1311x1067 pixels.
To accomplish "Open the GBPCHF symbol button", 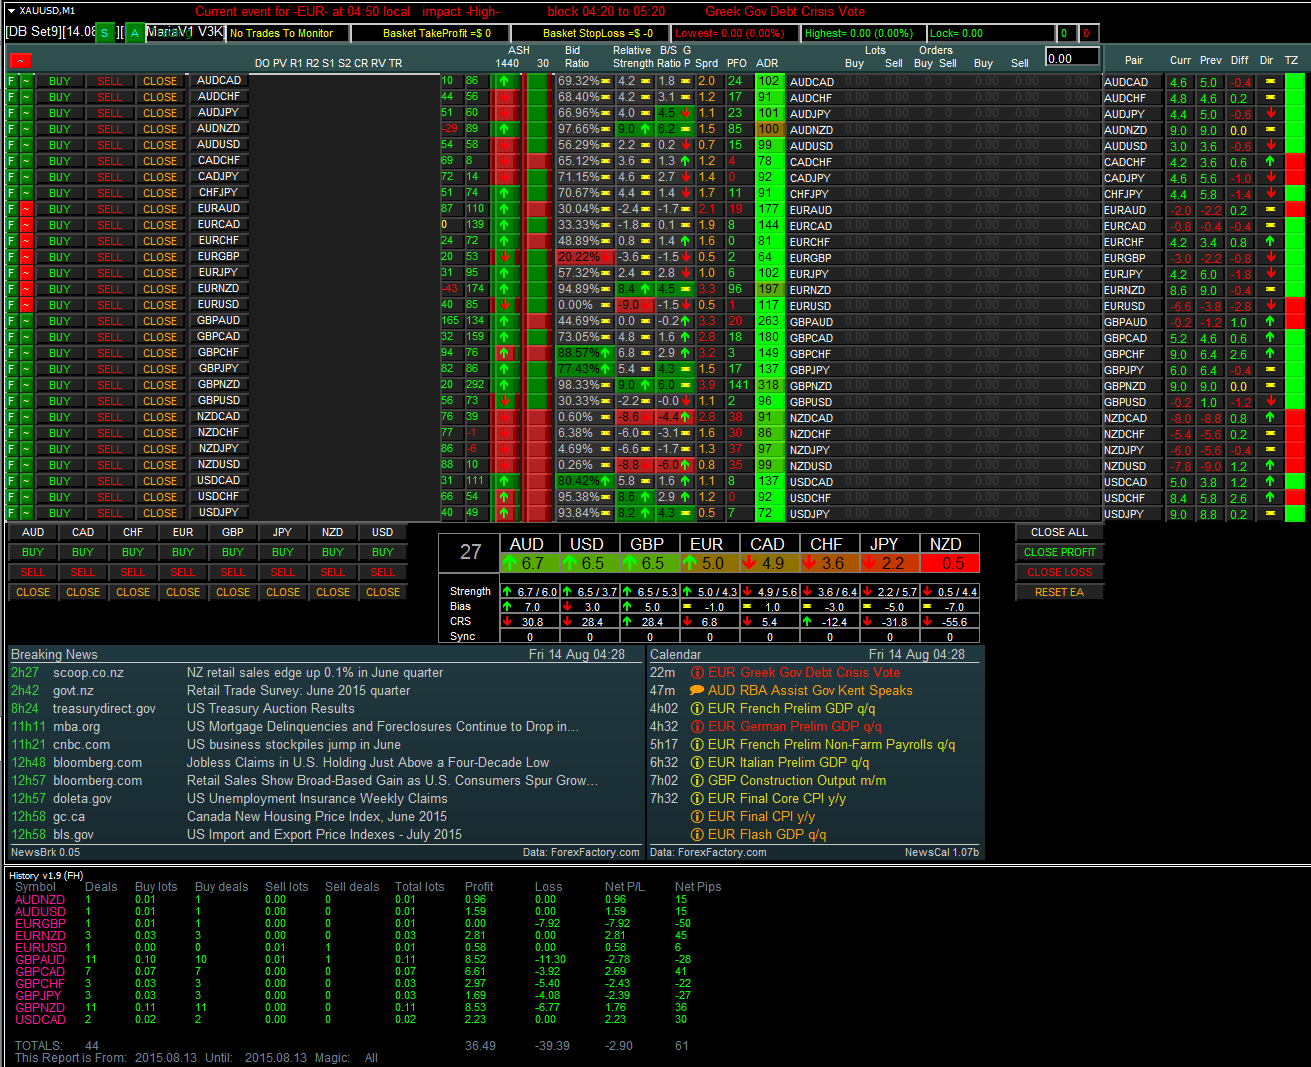I will [219, 352].
